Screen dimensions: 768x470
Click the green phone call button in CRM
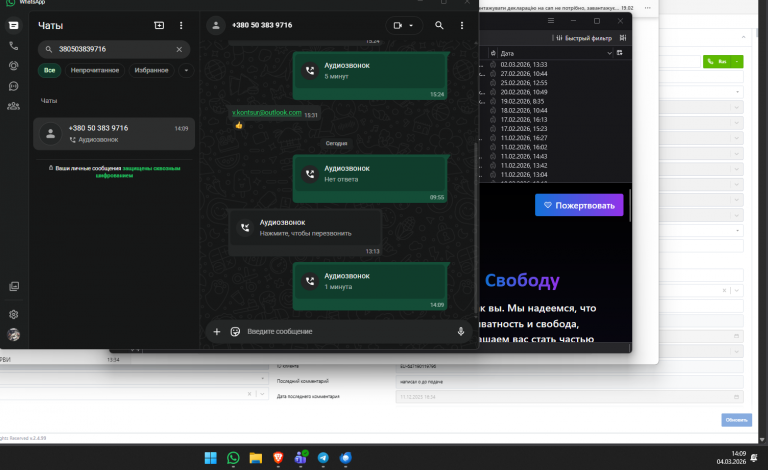pos(718,61)
